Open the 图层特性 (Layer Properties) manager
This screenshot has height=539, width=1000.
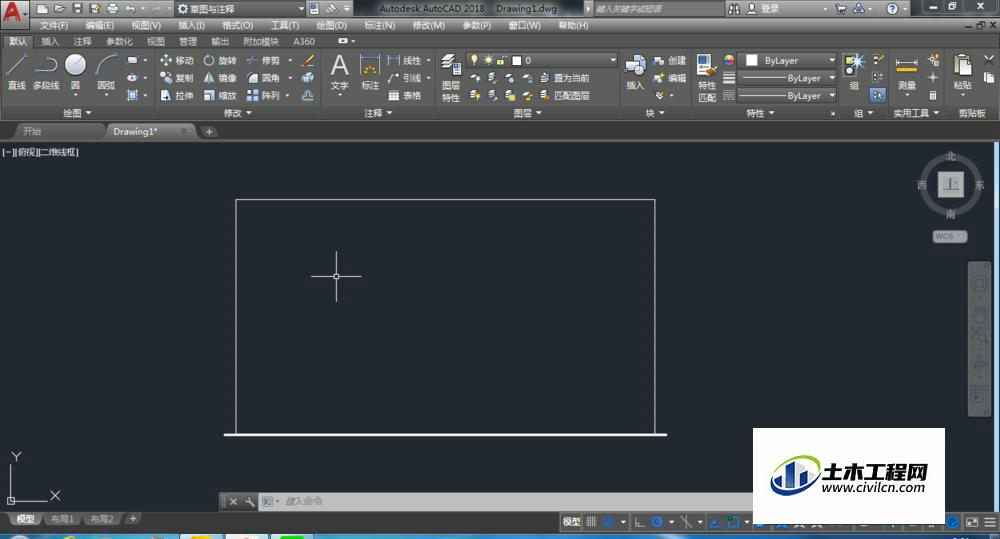(451, 78)
